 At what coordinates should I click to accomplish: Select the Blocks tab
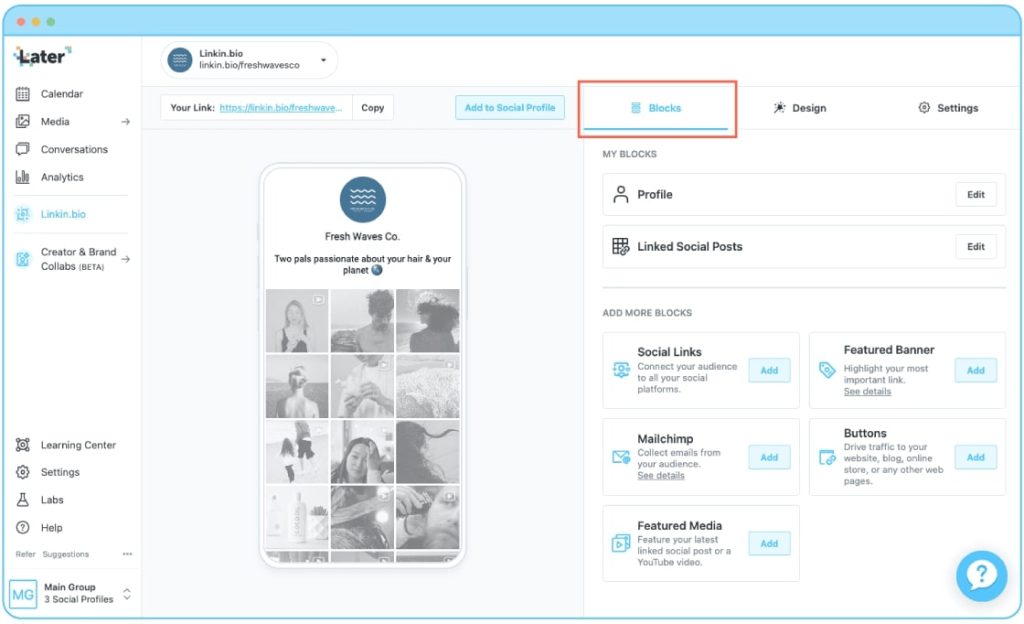656,108
